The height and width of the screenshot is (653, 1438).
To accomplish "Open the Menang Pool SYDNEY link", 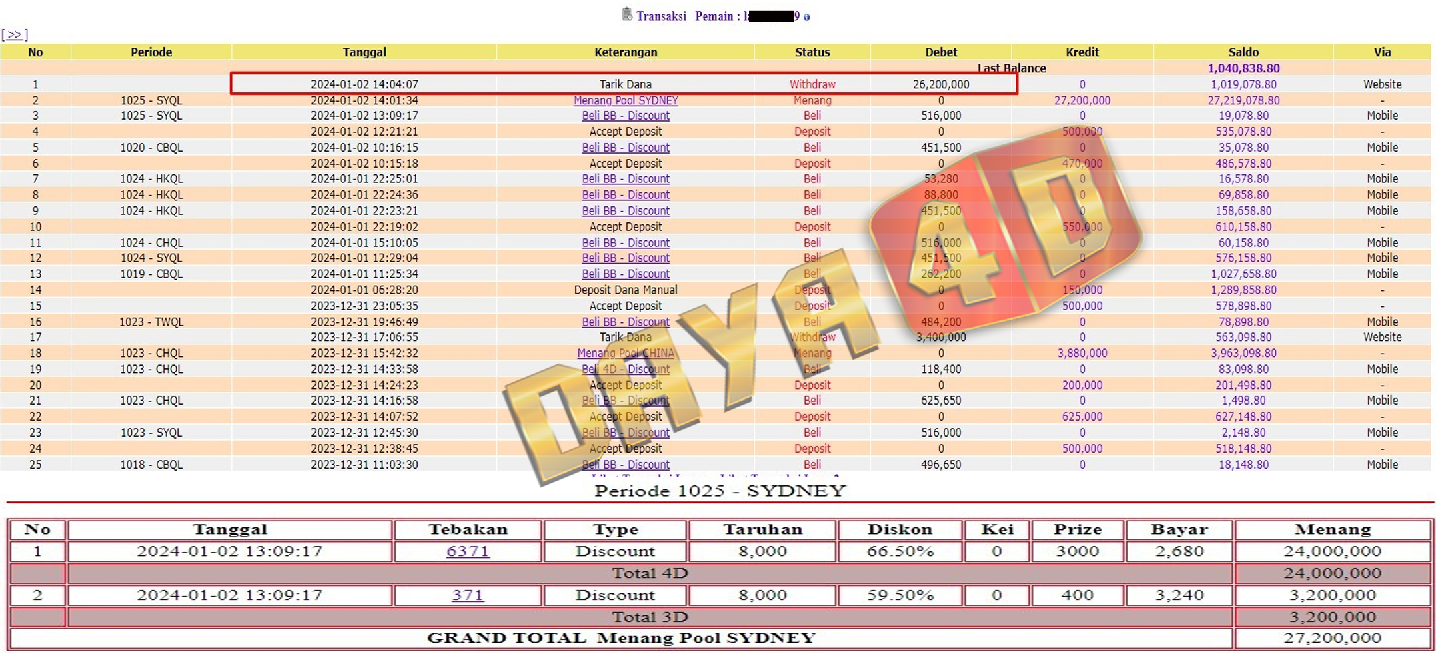I will 625,100.
